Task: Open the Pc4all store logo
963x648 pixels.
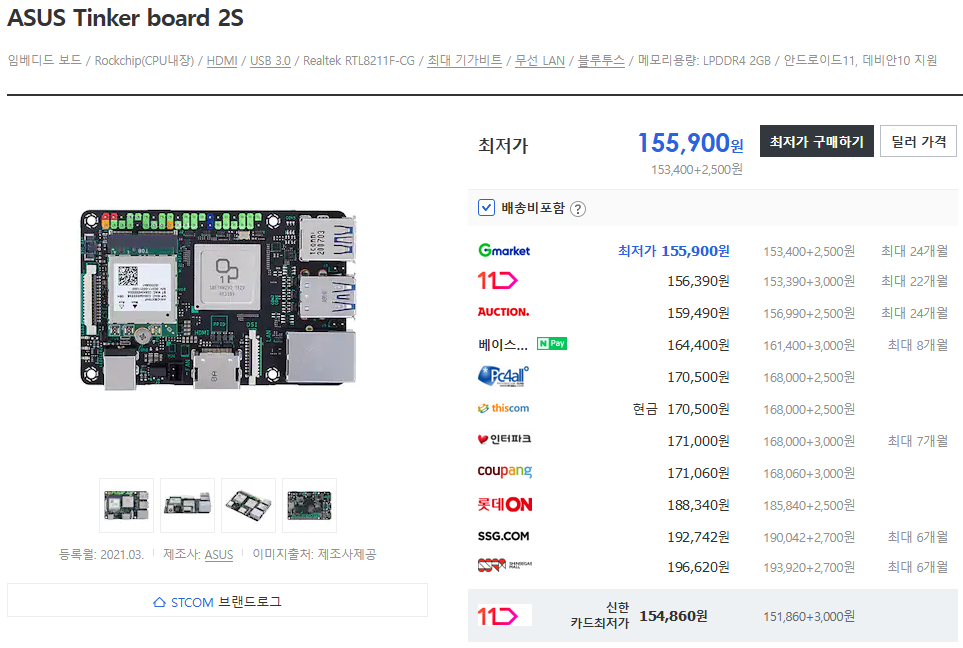Action: tap(503, 376)
